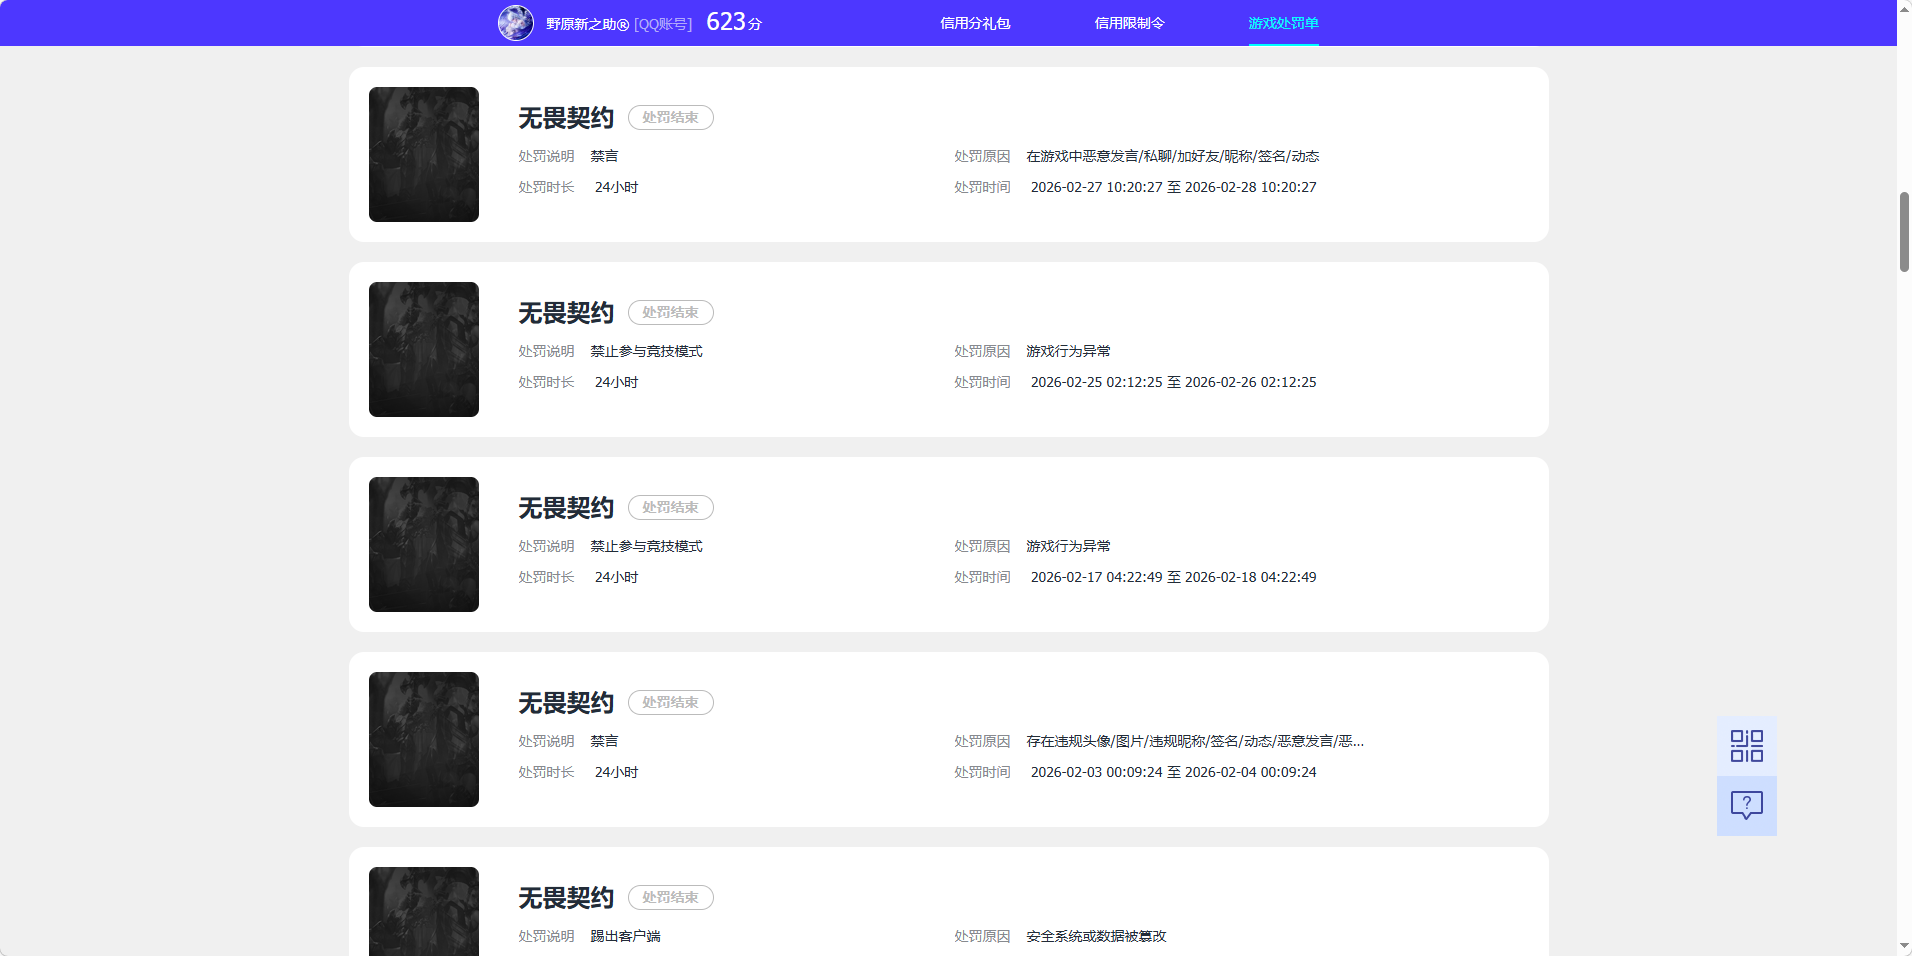Viewport: 1912px width, 956px height.
Task: Click the scrollbar up arrow
Action: pos(1902,8)
